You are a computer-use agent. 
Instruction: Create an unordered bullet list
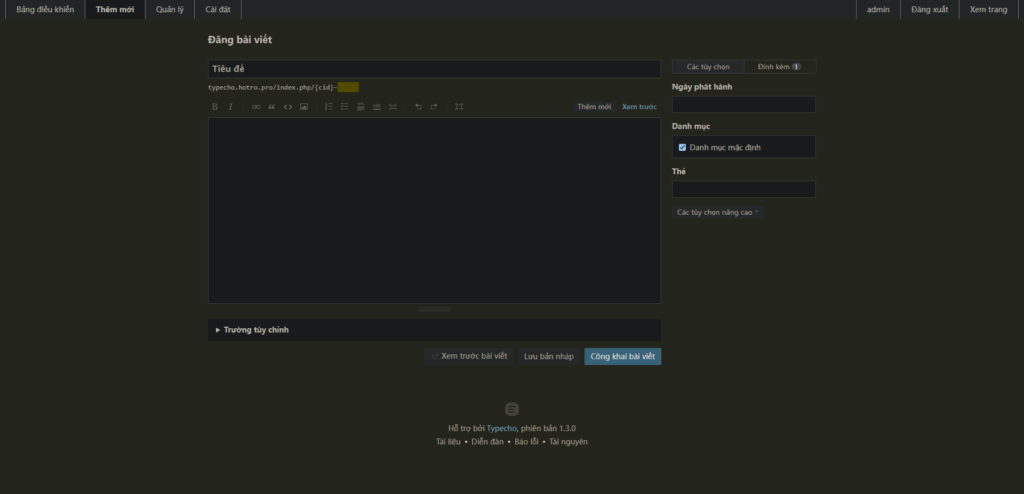click(x=345, y=107)
